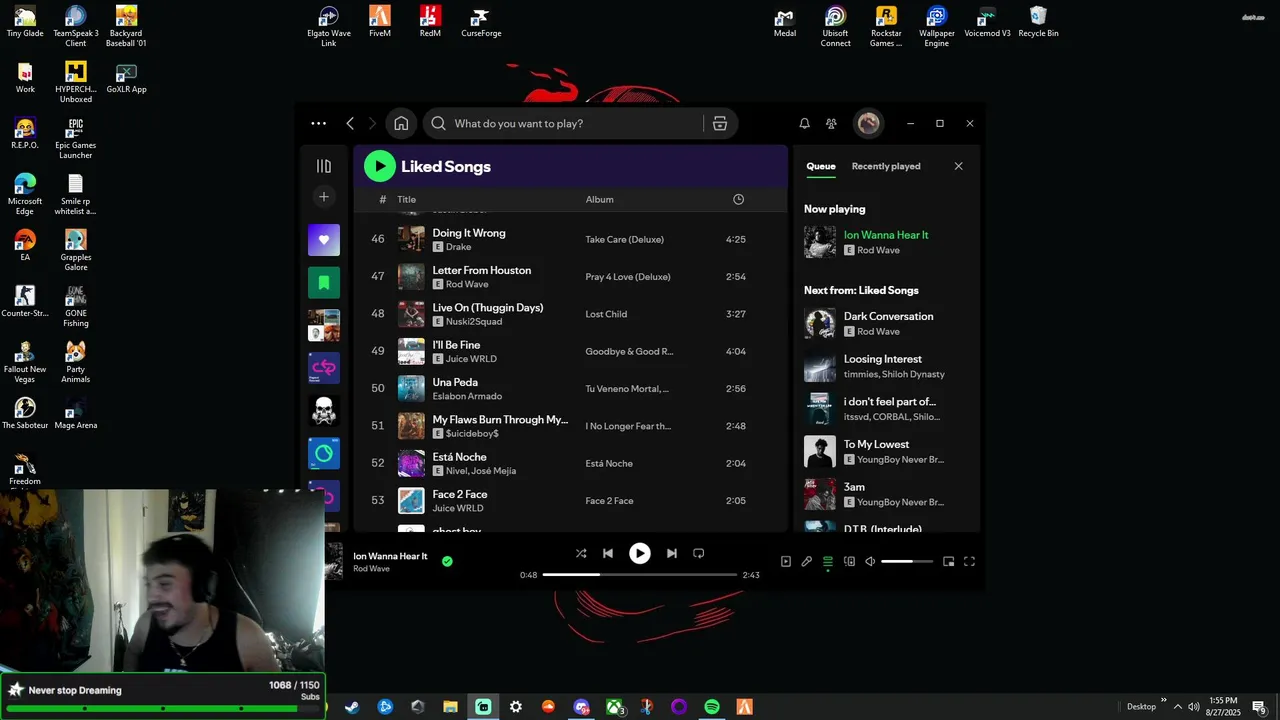Open album link 'Face 2 Face'
This screenshot has width=1280, height=720.
pyautogui.click(x=609, y=501)
